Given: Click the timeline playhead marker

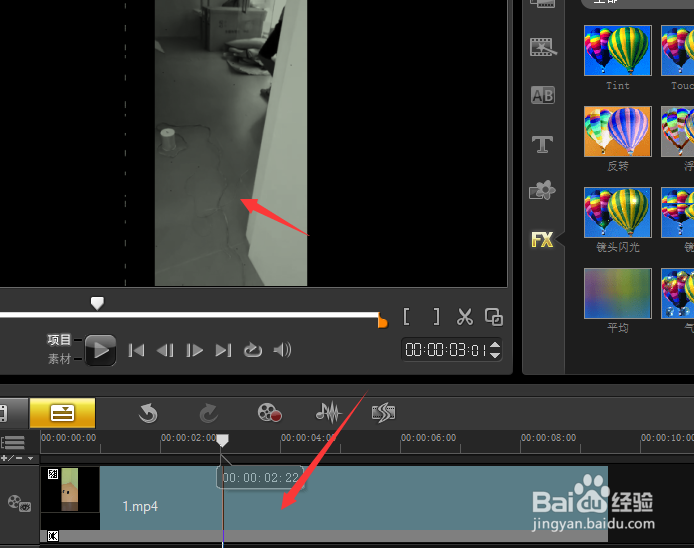Looking at the screenshot, I should 222,440.
